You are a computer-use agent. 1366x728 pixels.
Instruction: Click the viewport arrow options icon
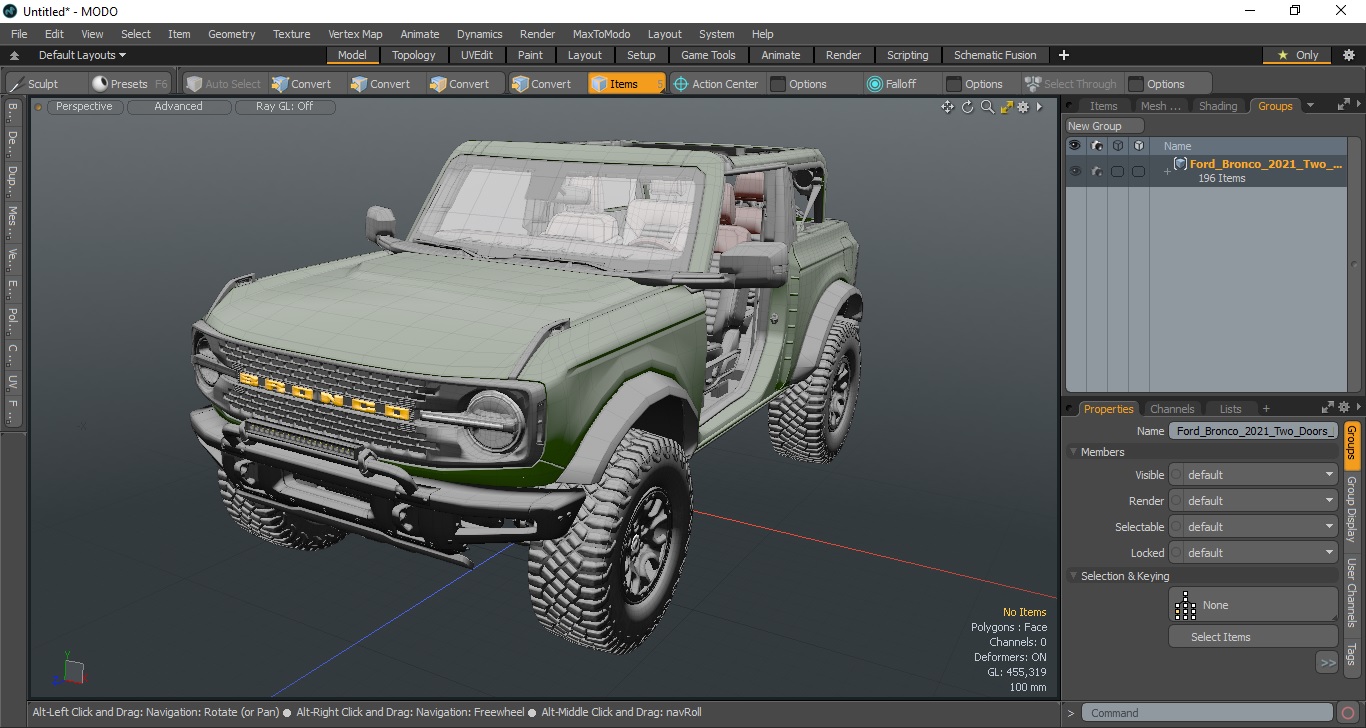pyautogui.click(x=1039, y=107)
